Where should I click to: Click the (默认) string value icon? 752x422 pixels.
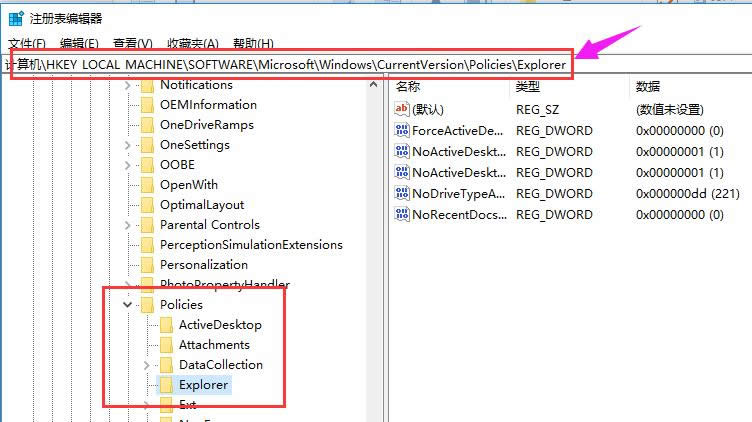(403, 110)
